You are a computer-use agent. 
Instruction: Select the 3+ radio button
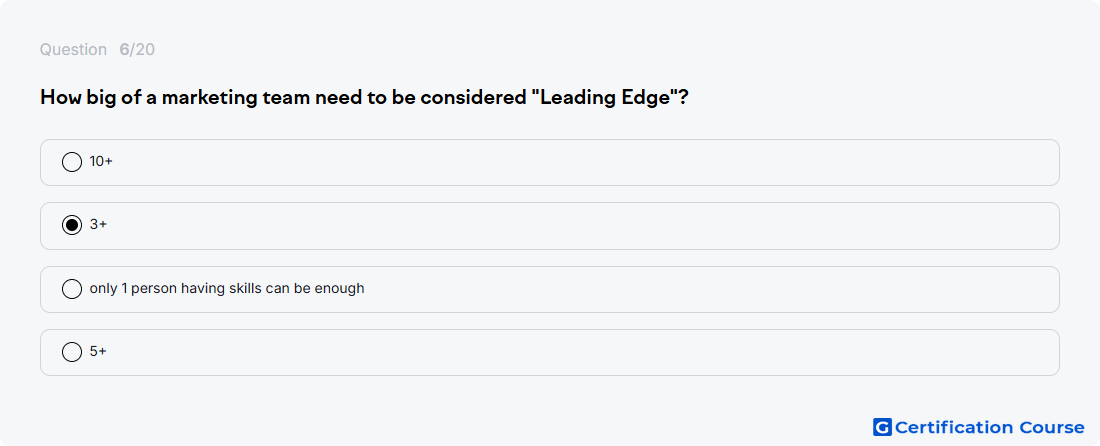pyautogui.click(x=72, y=225)
